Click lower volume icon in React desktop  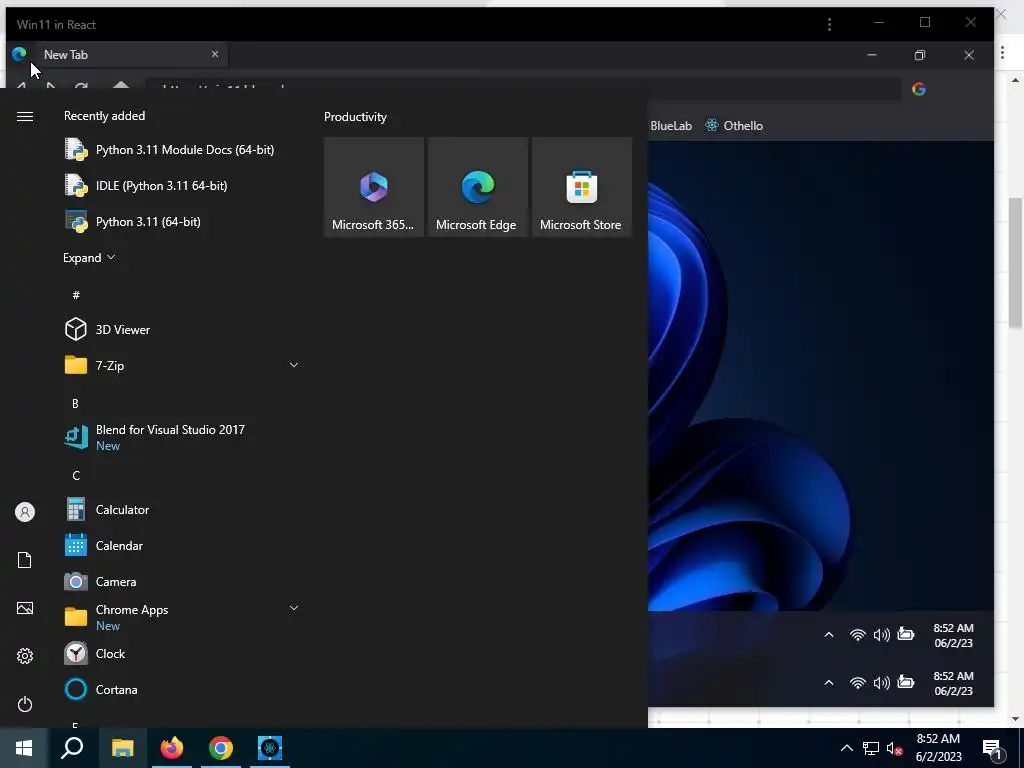click(x=882, y=682)
